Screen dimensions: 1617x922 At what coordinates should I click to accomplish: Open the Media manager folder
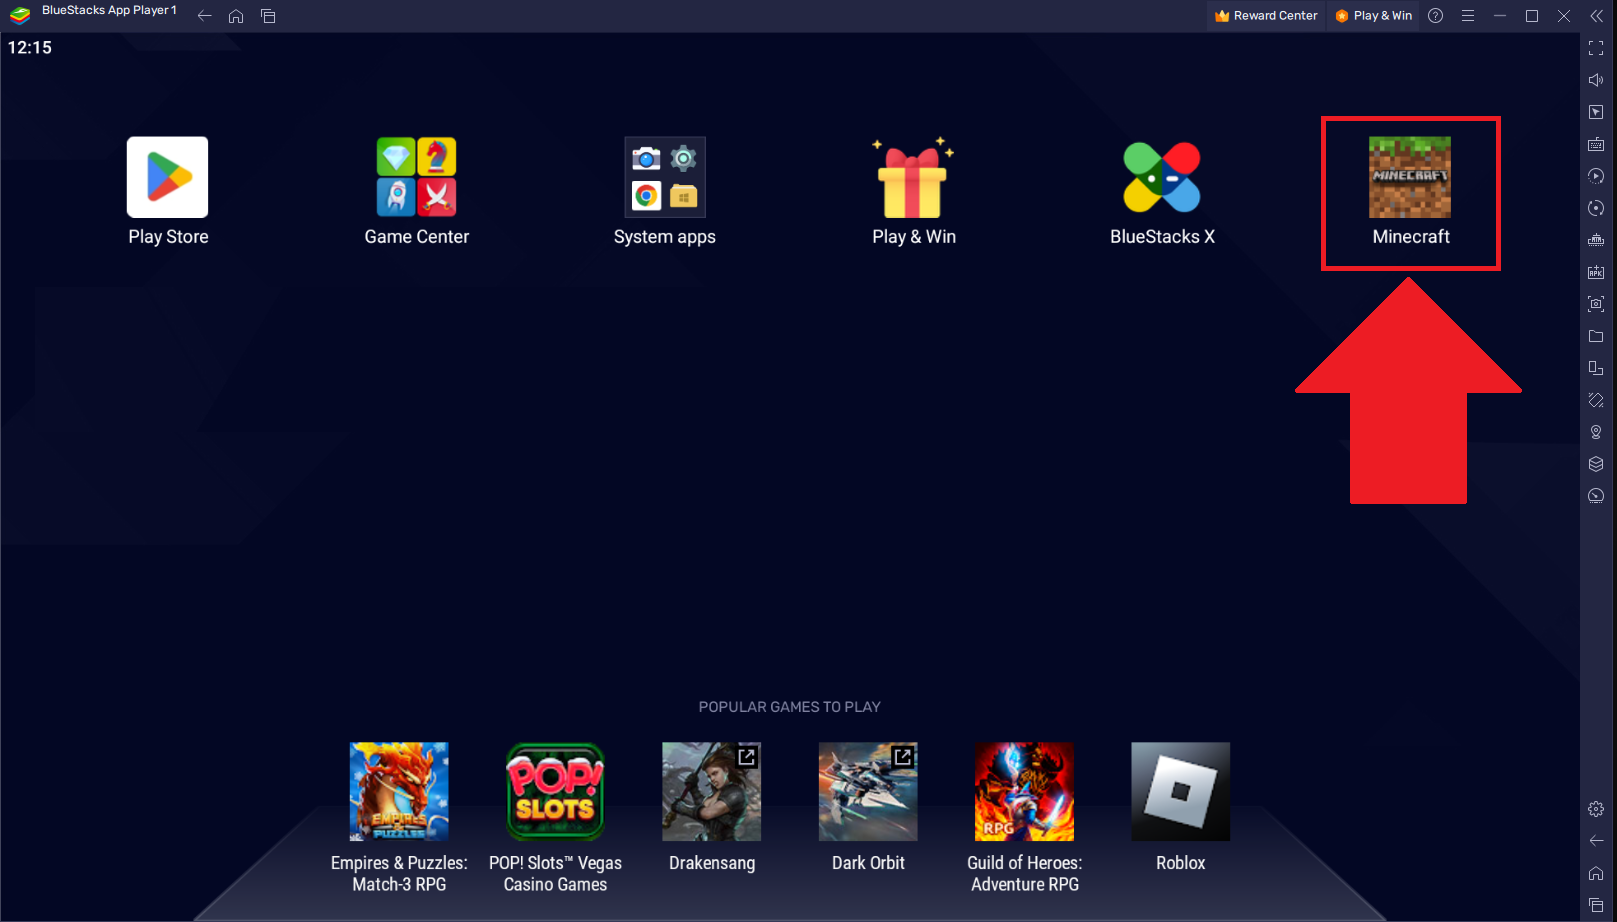pos(1596,336)
